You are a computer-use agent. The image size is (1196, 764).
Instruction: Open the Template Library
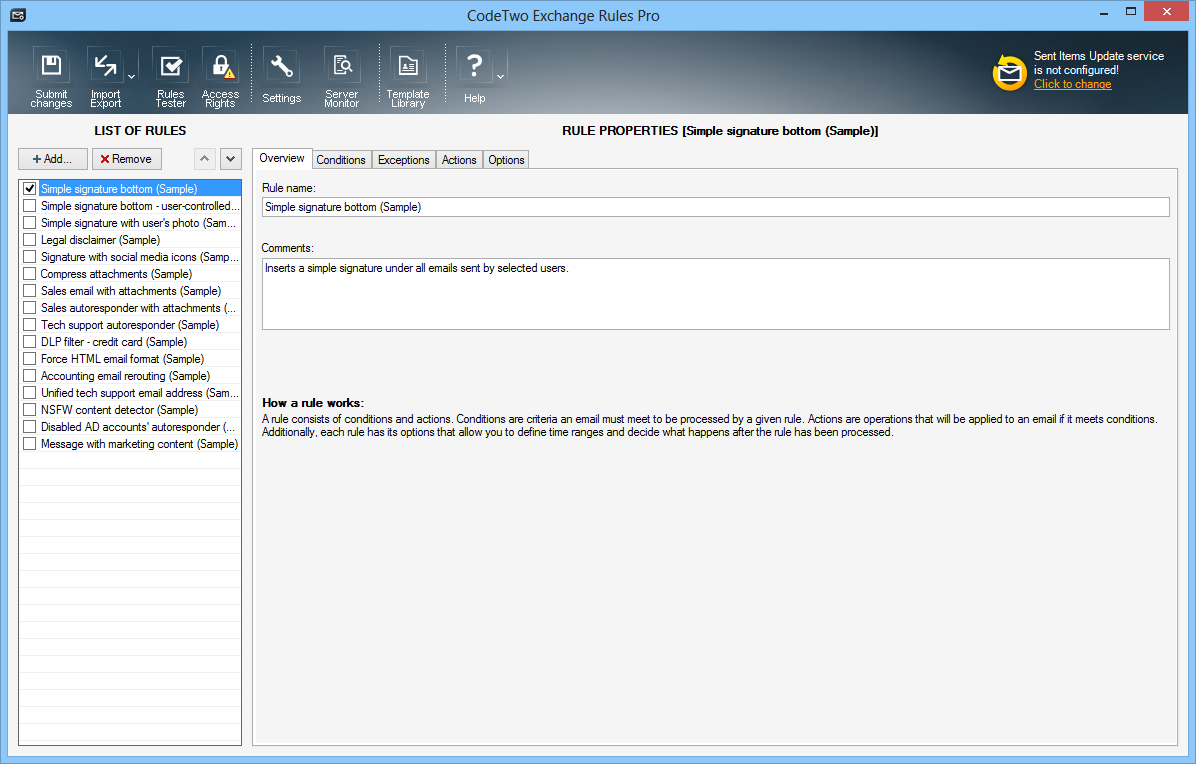408,77
